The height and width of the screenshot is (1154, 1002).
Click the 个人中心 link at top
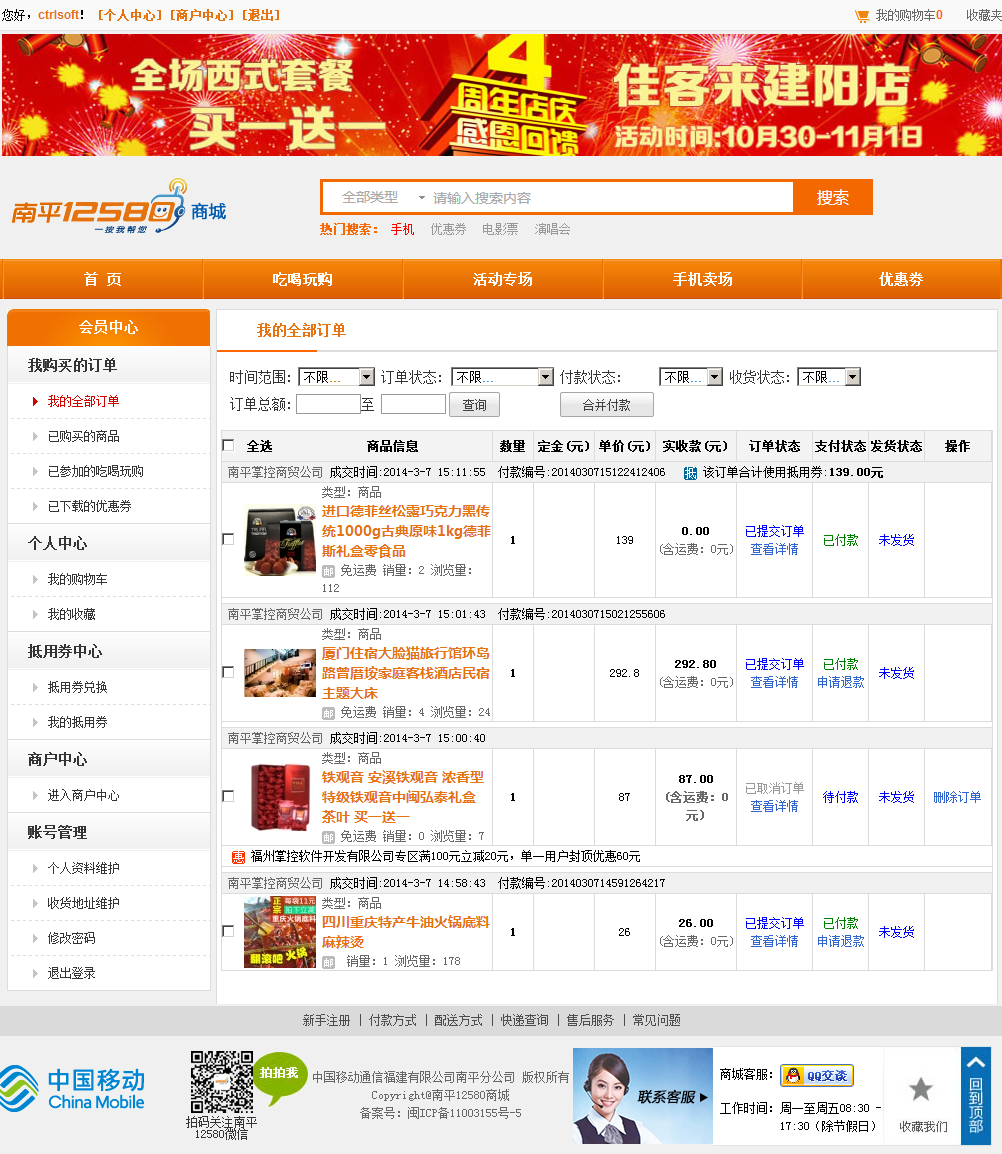pyautogui.click(x=130, y=15)
